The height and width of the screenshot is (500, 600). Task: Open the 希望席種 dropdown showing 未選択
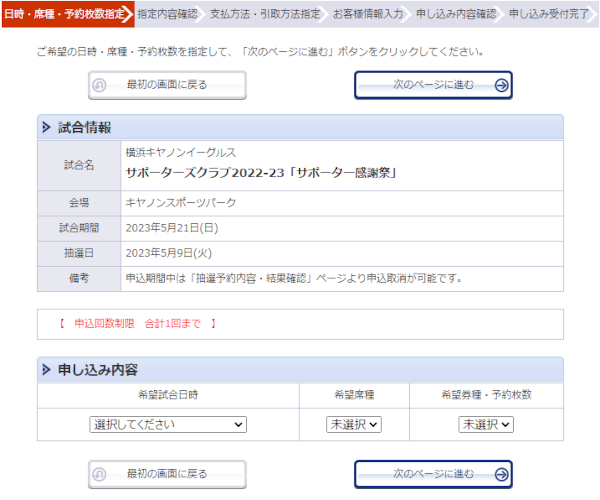[x=354, y=425]
